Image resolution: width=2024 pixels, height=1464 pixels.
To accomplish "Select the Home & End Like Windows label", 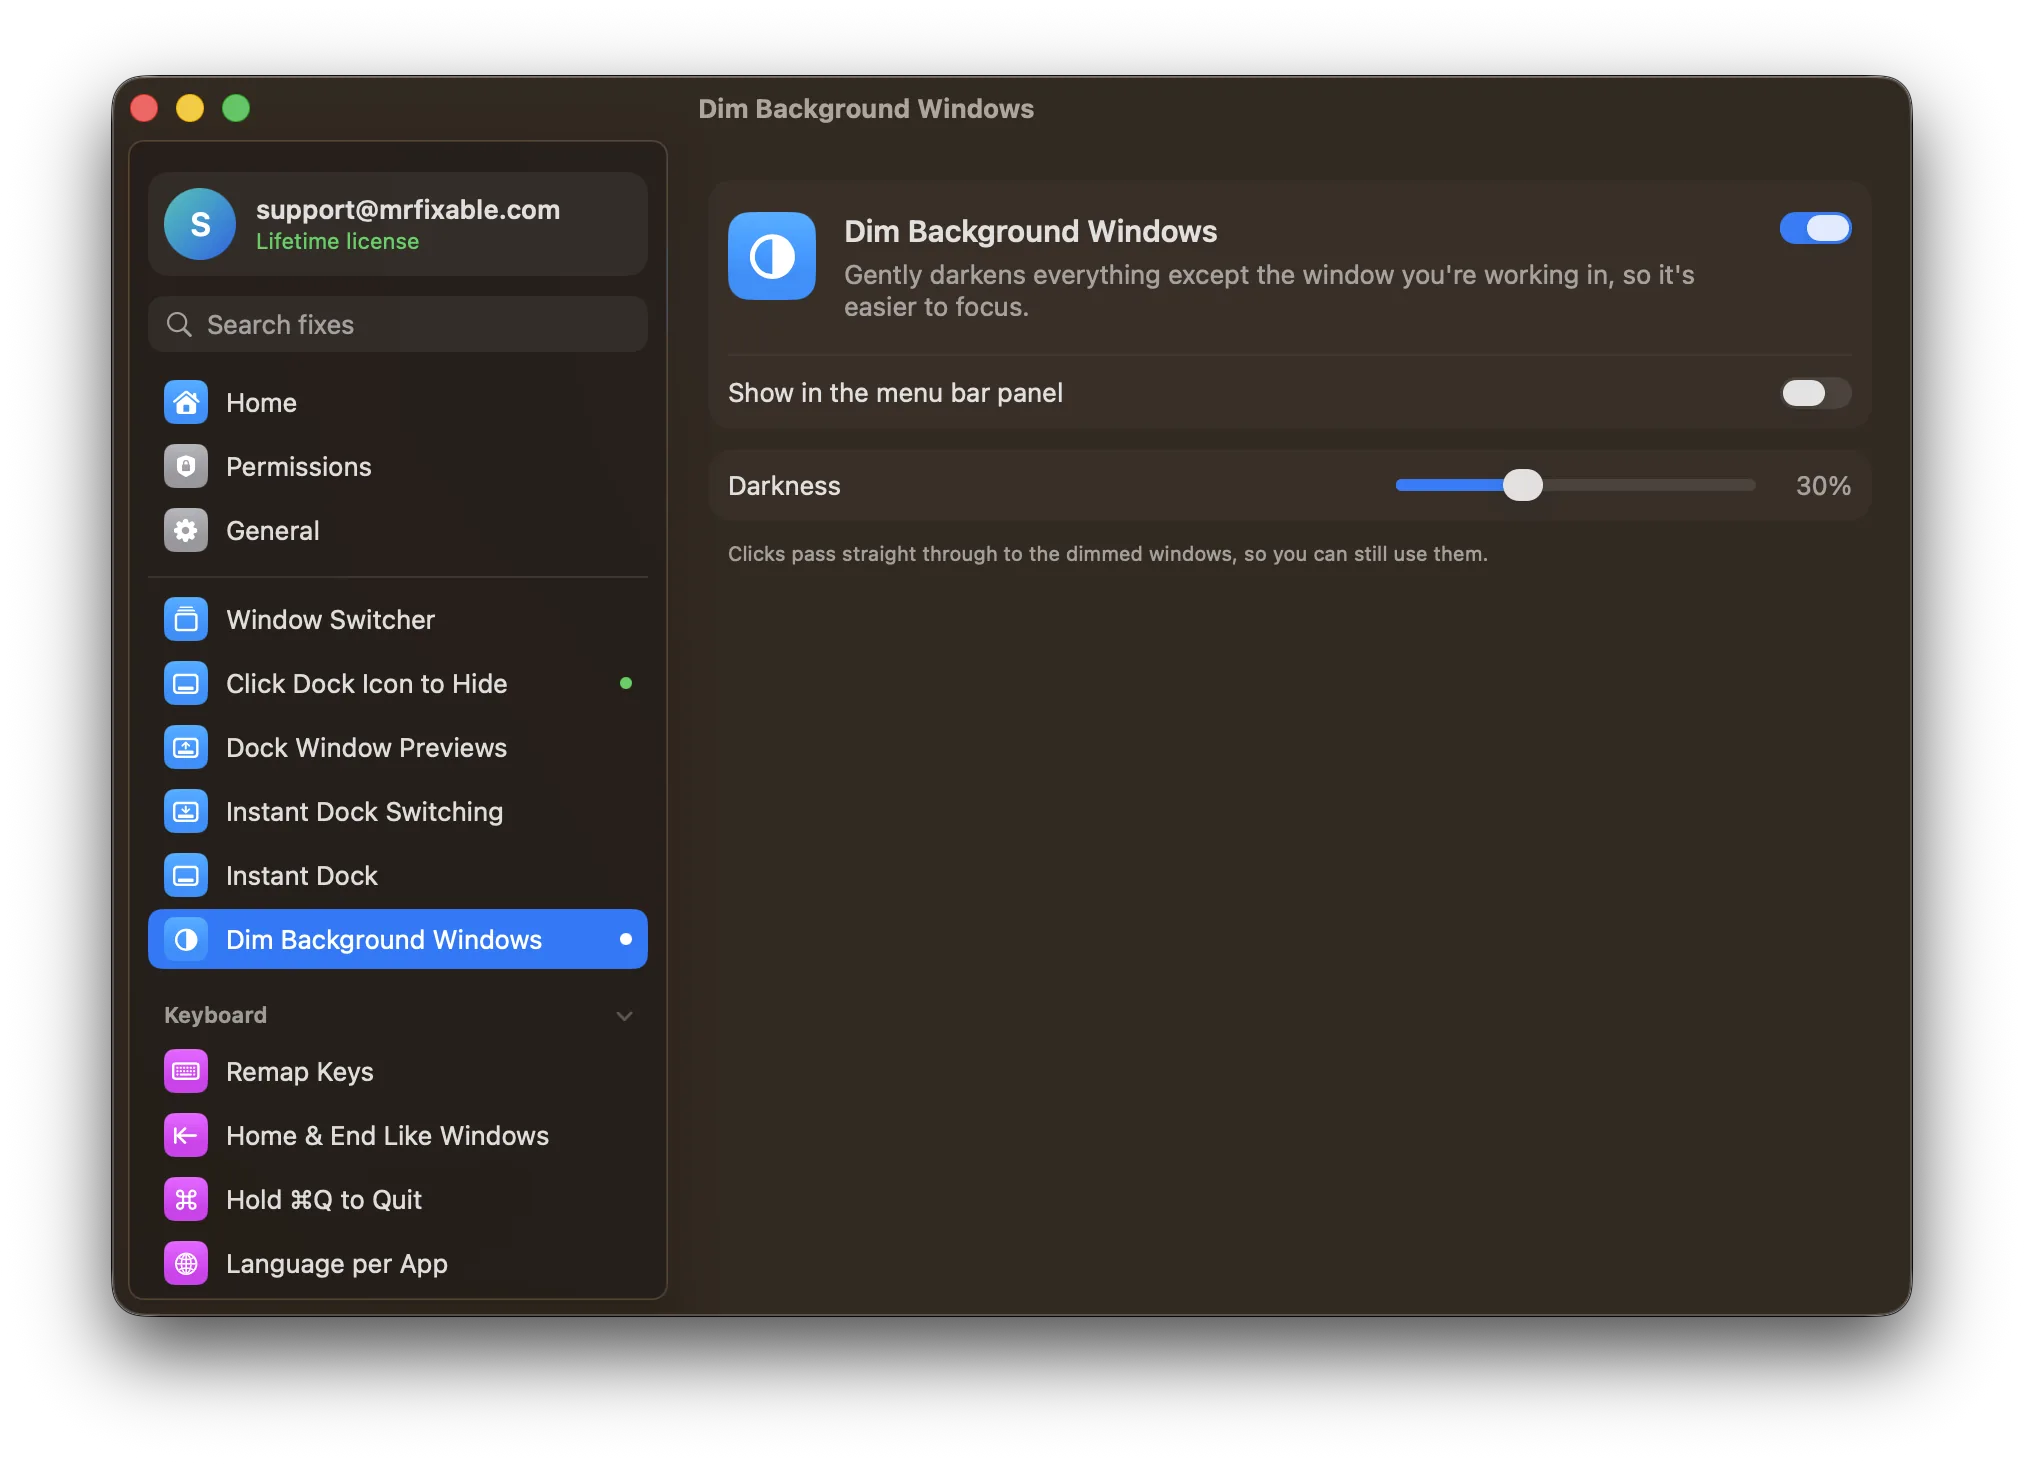I will click(387, 1136).
